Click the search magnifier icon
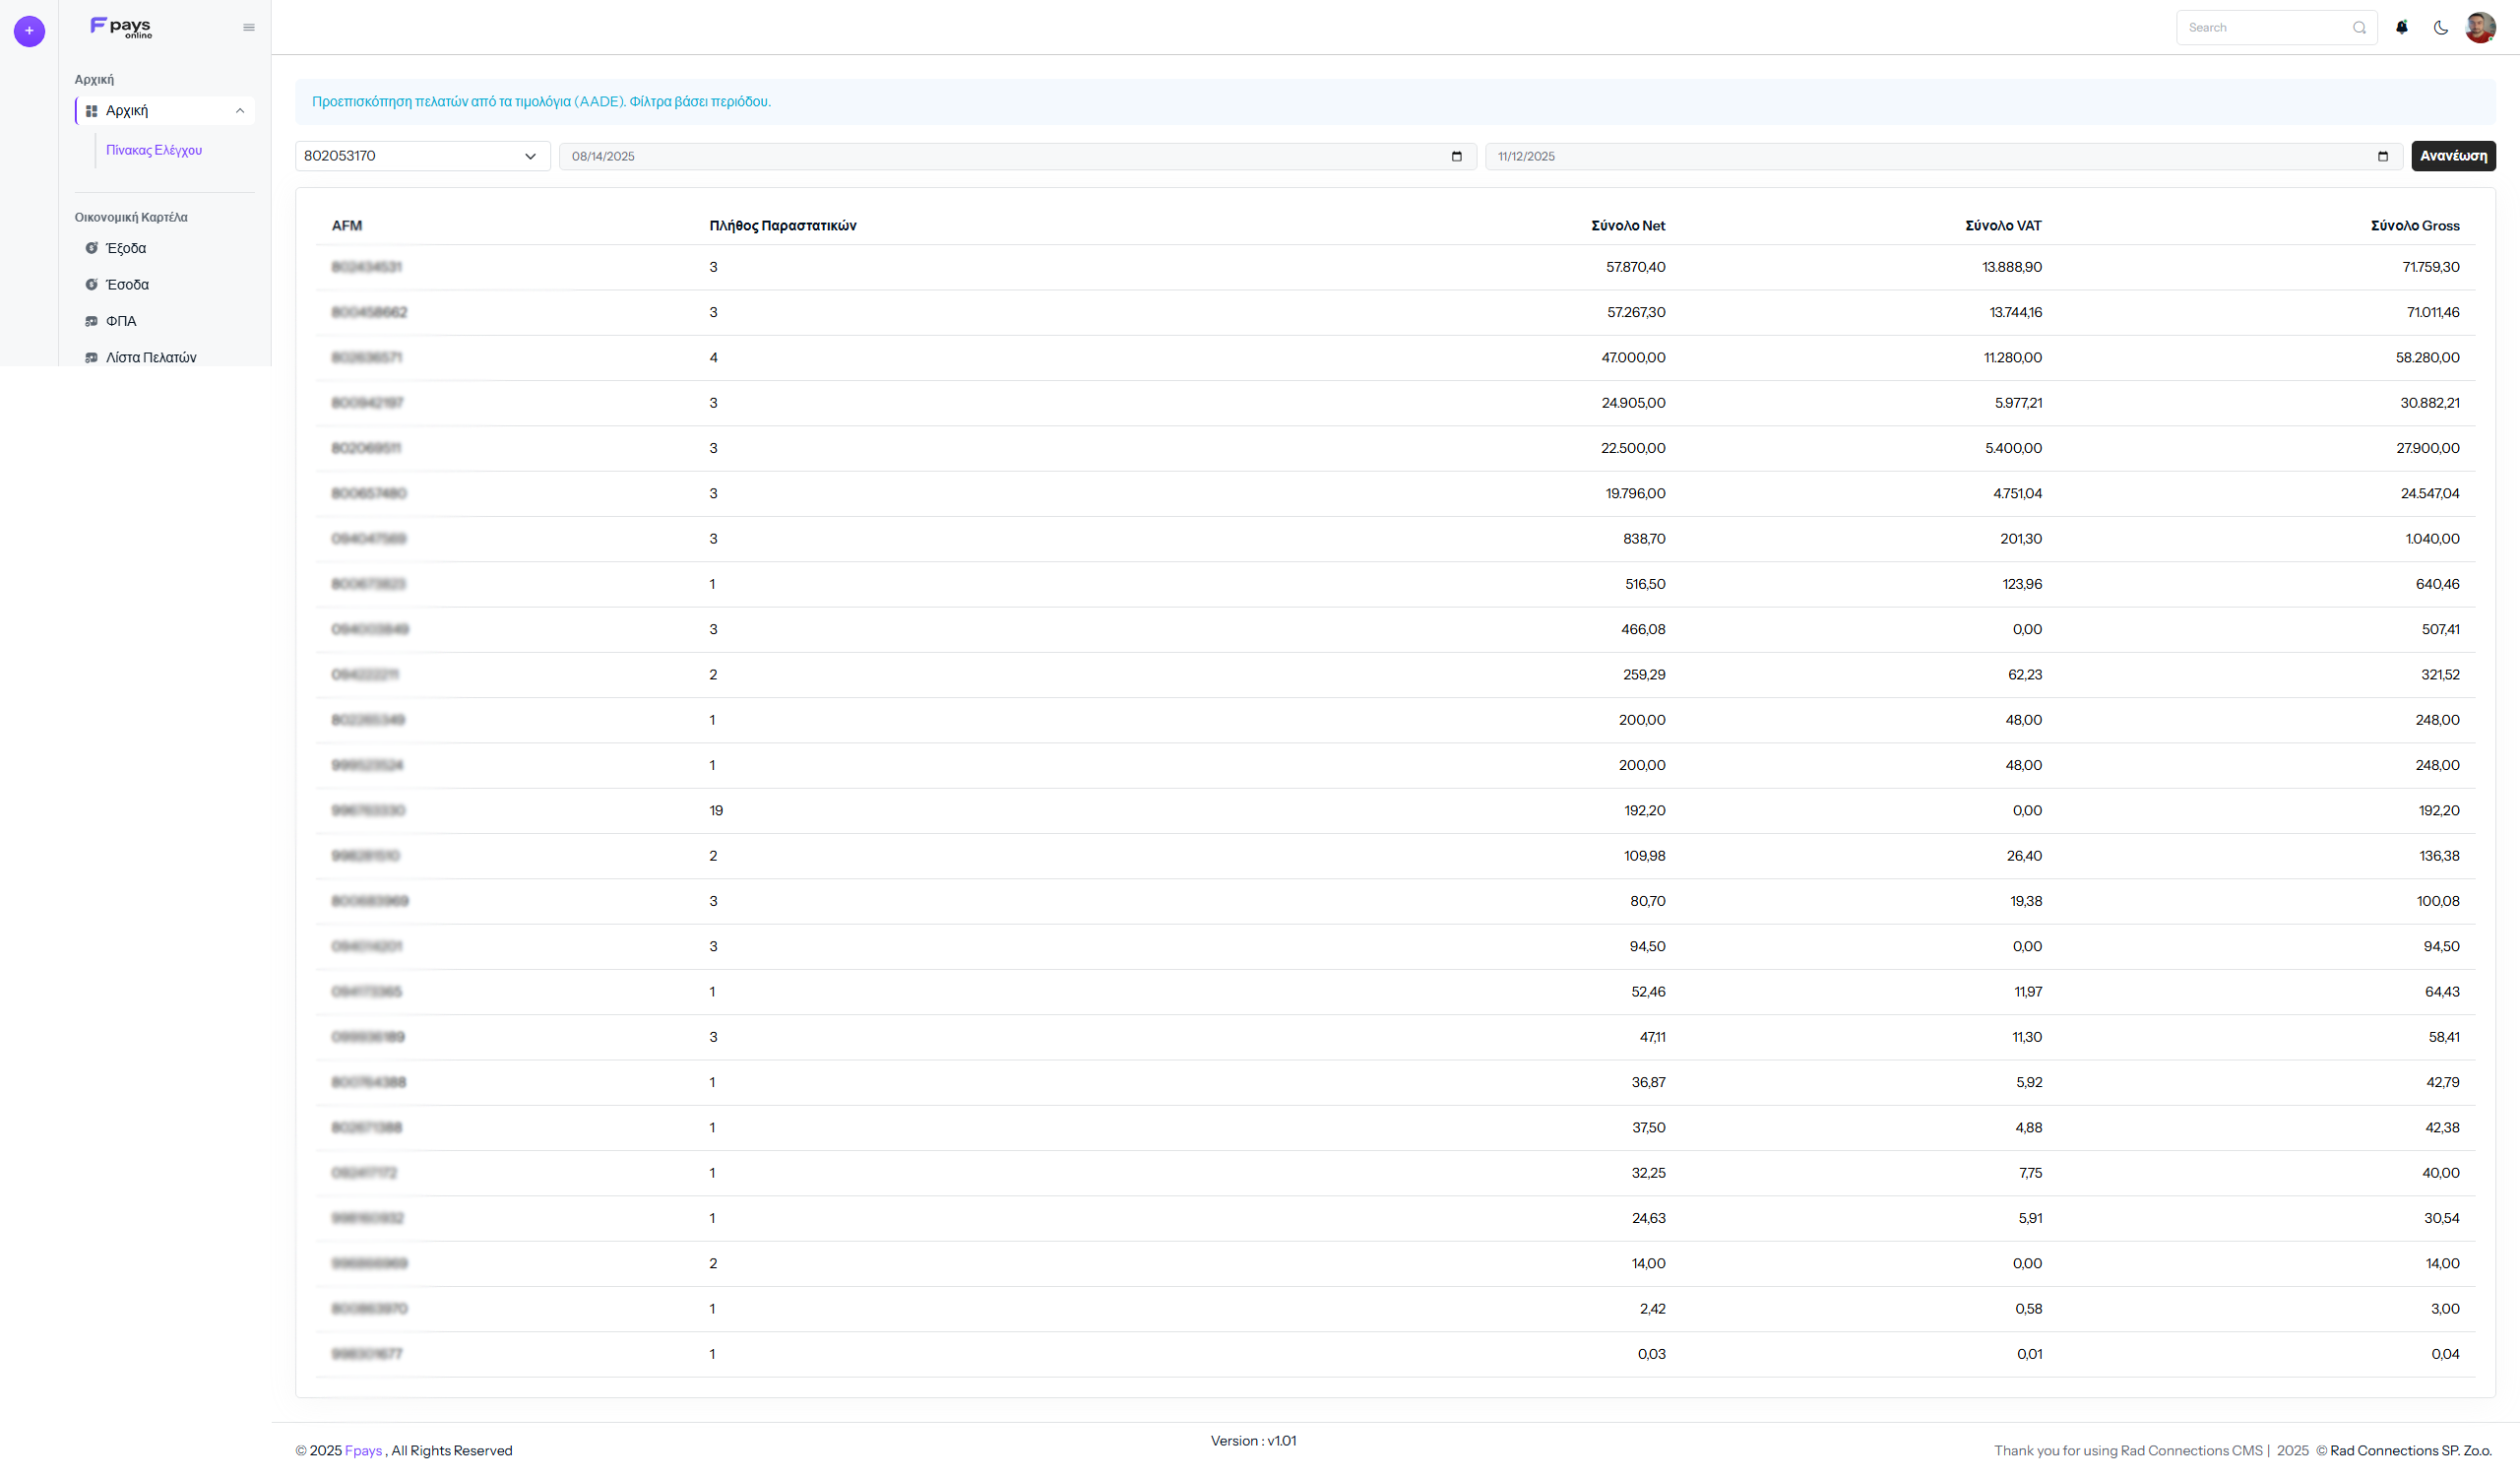 [x=2359, y=28]
